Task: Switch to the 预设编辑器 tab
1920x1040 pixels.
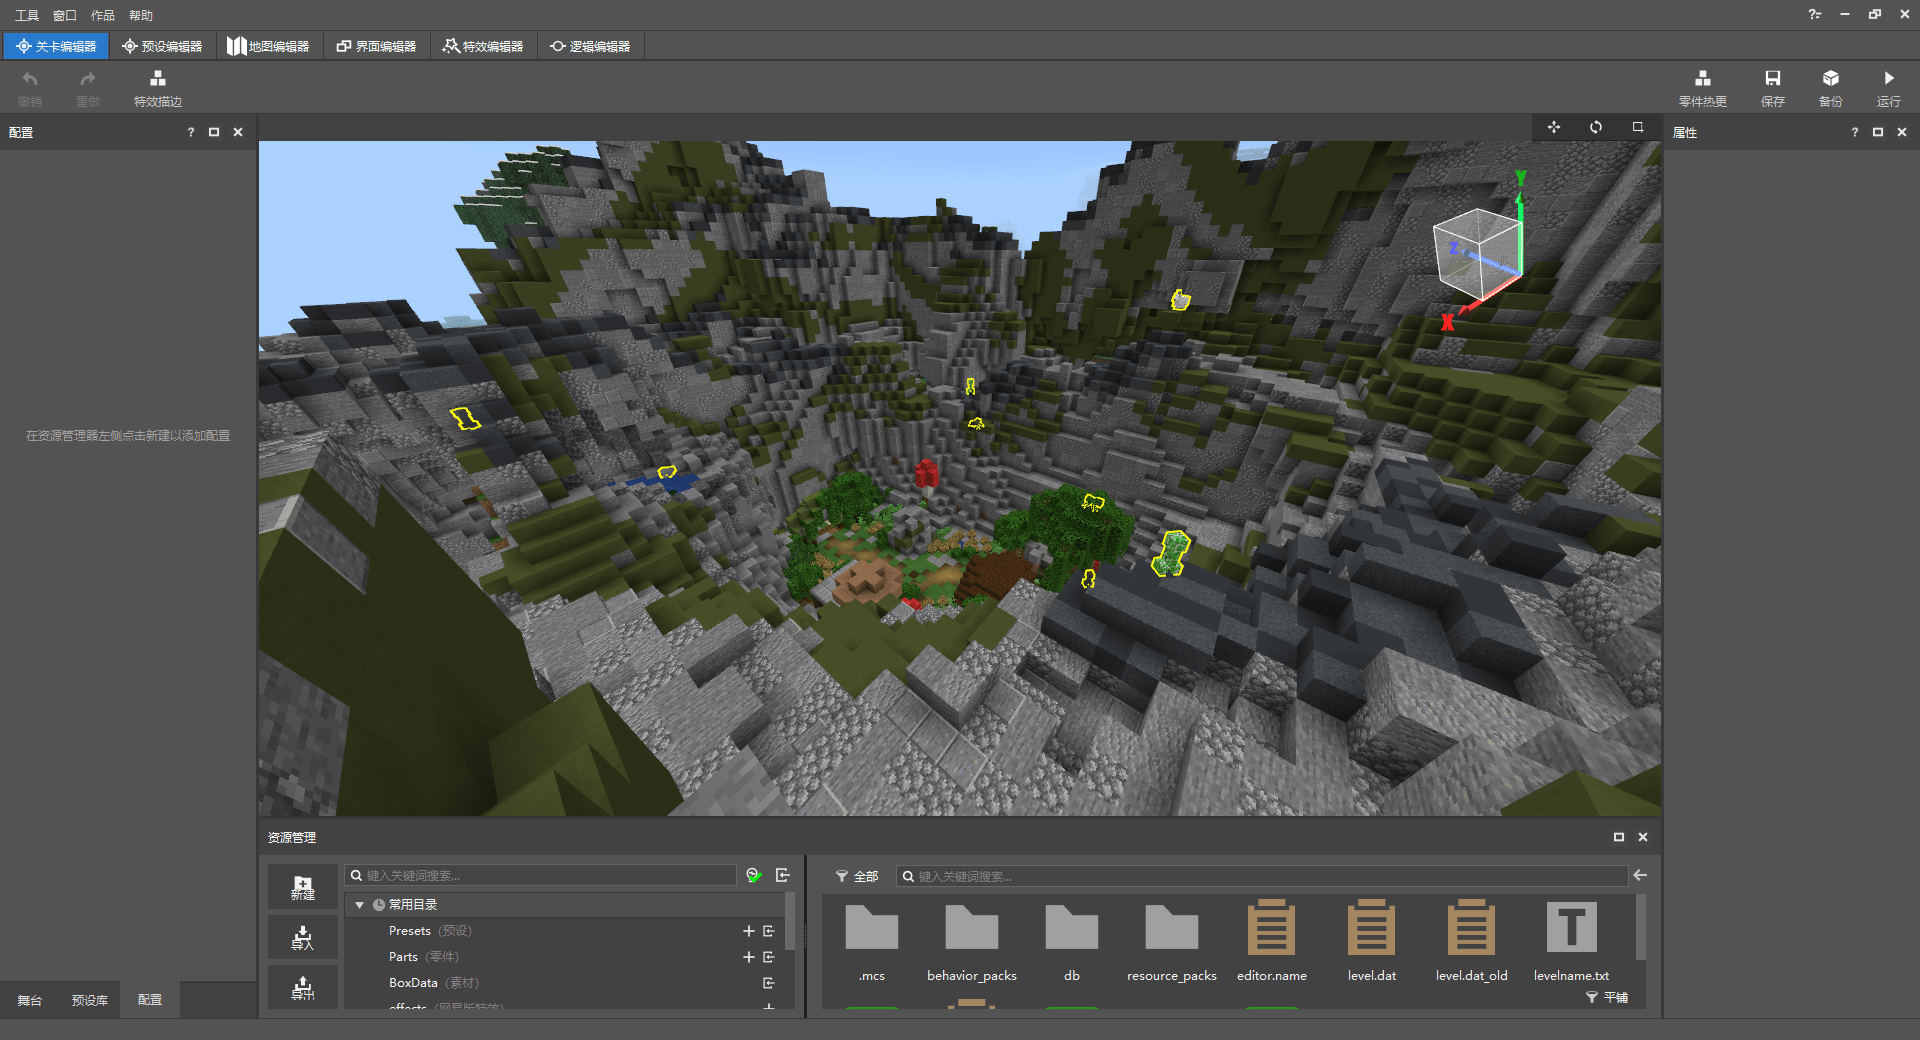Action: (x=162, y=46)
